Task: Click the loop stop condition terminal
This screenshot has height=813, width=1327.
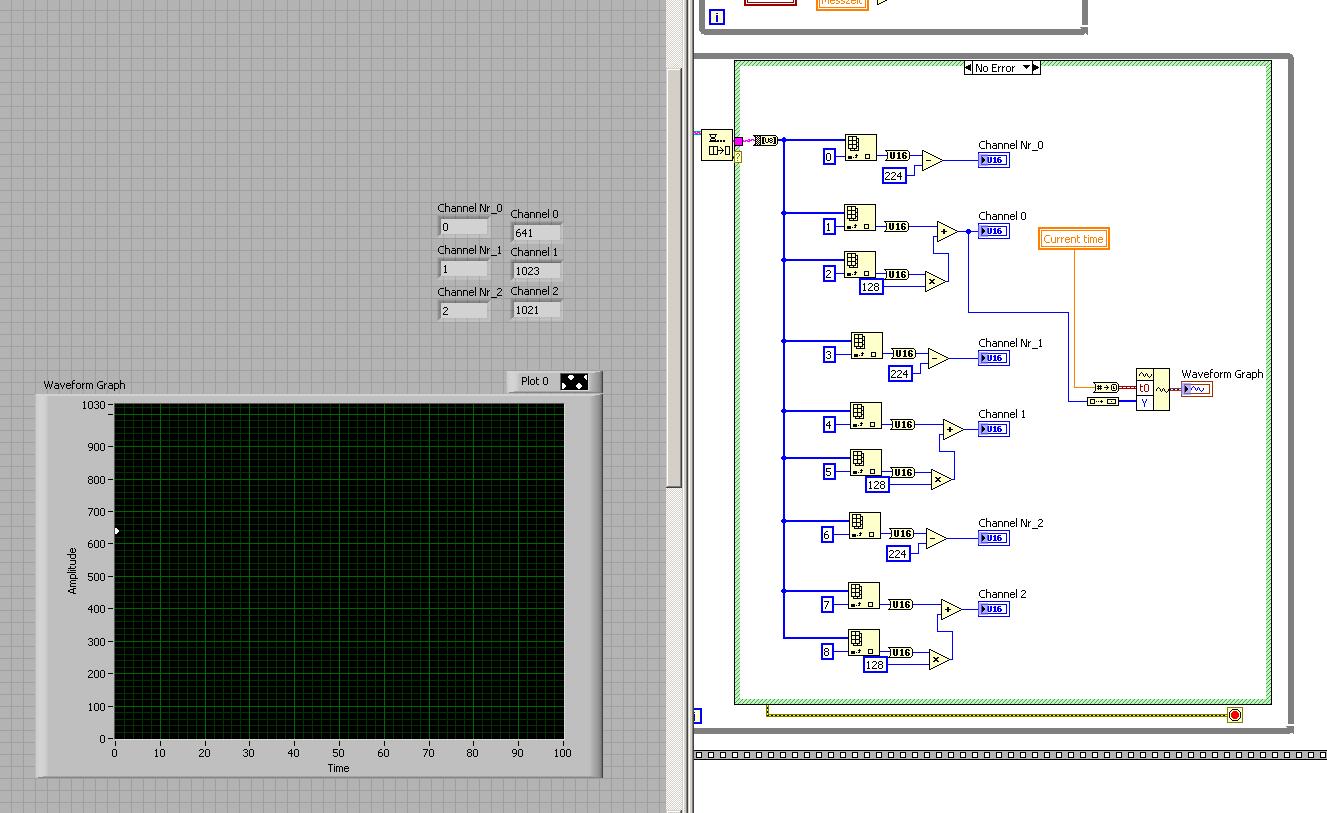Action: 1234,715
